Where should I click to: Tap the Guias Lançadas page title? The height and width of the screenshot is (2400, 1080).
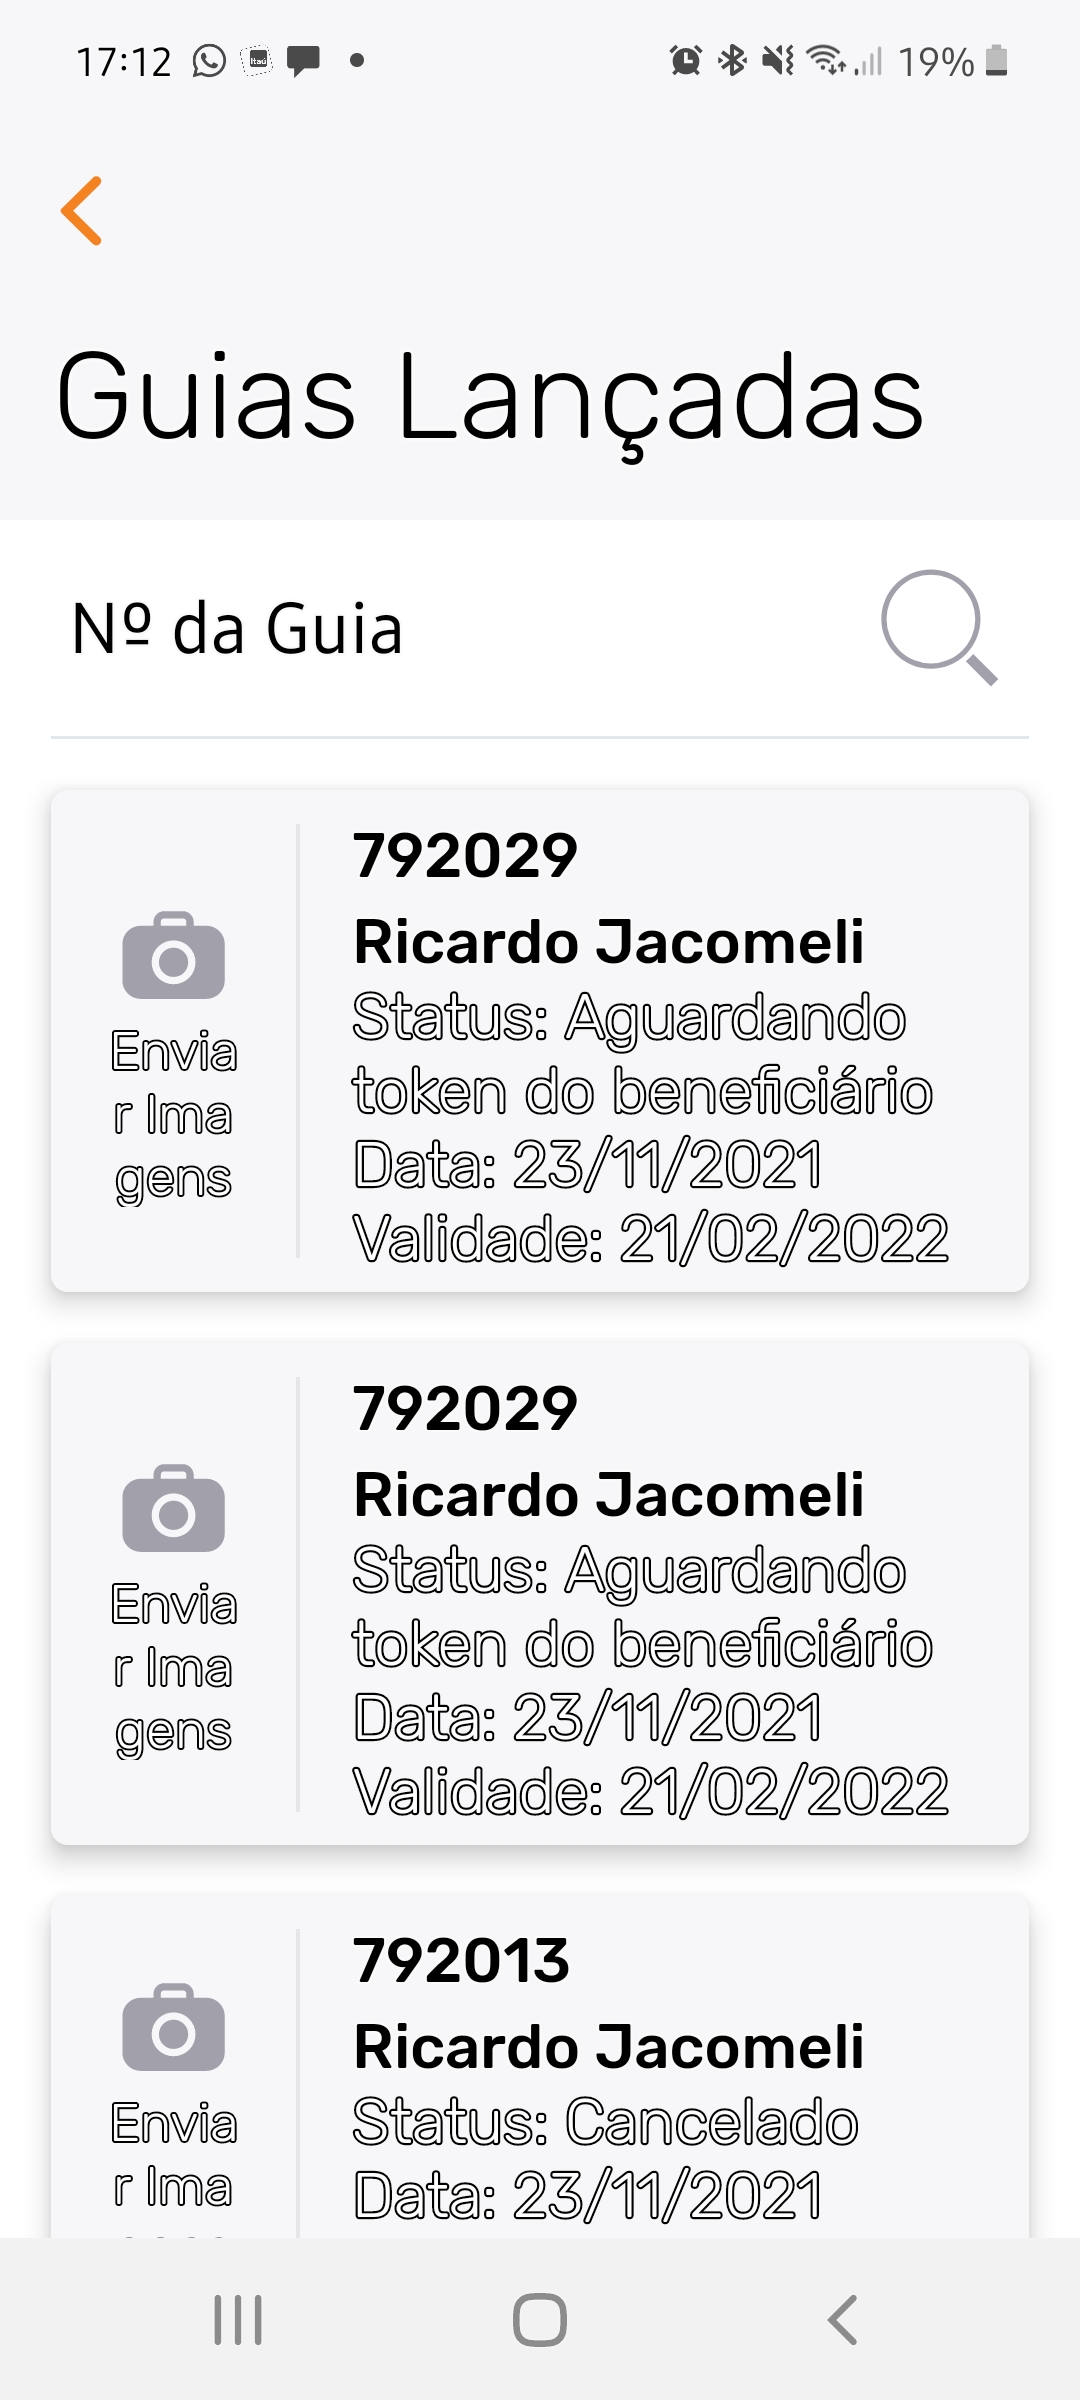coord(490,397)
